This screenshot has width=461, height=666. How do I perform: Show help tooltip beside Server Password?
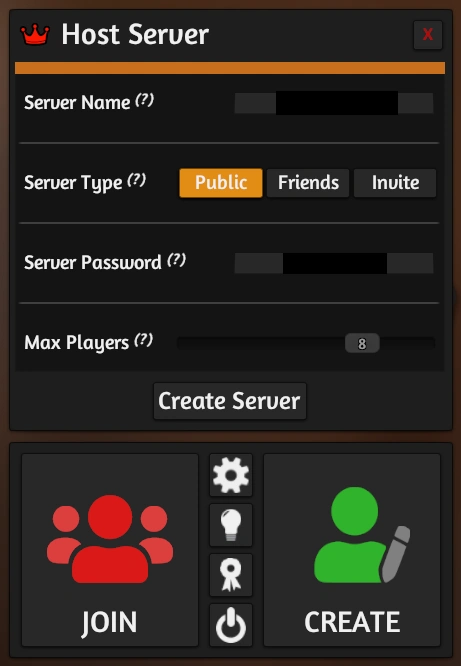point(176,260)
